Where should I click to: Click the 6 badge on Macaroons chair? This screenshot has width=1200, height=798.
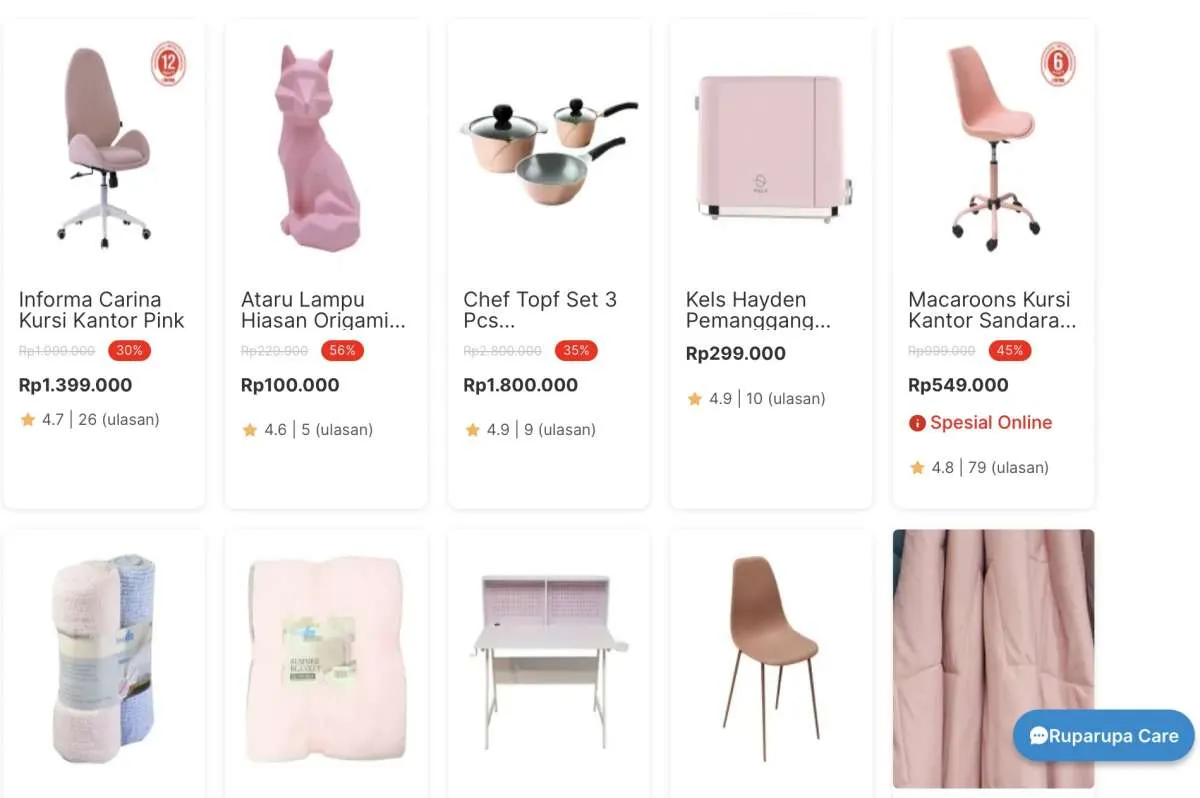coord(1058,65)
